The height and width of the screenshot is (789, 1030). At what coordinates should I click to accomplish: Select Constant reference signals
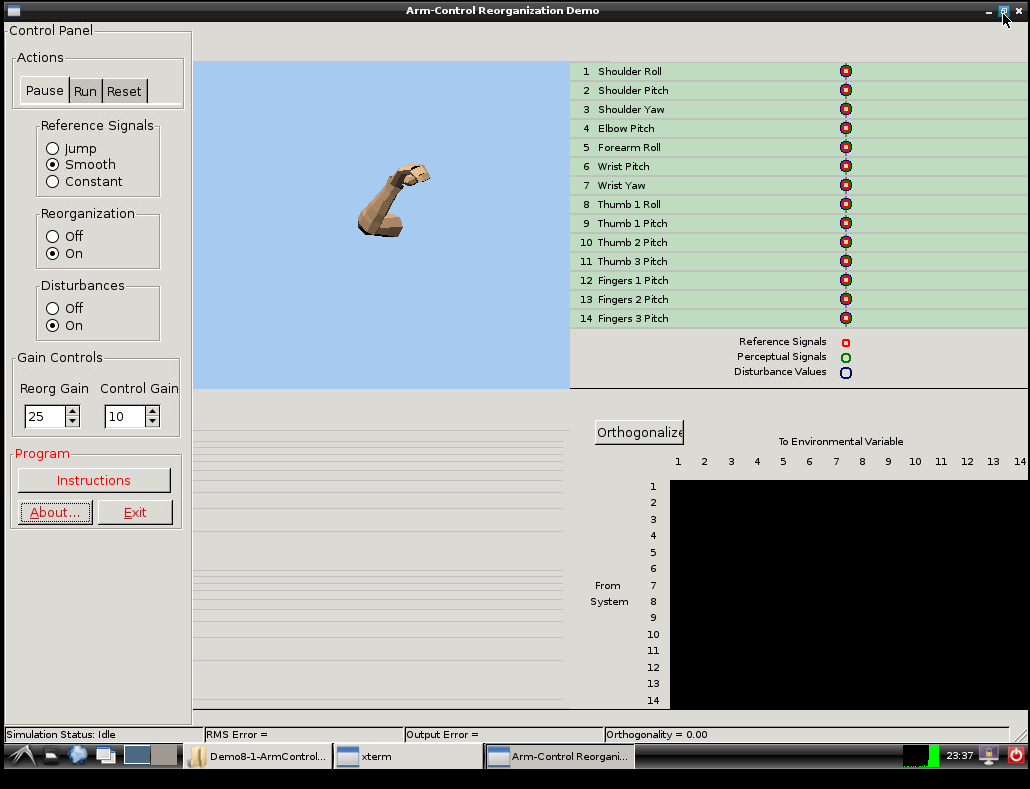(53, 182)
